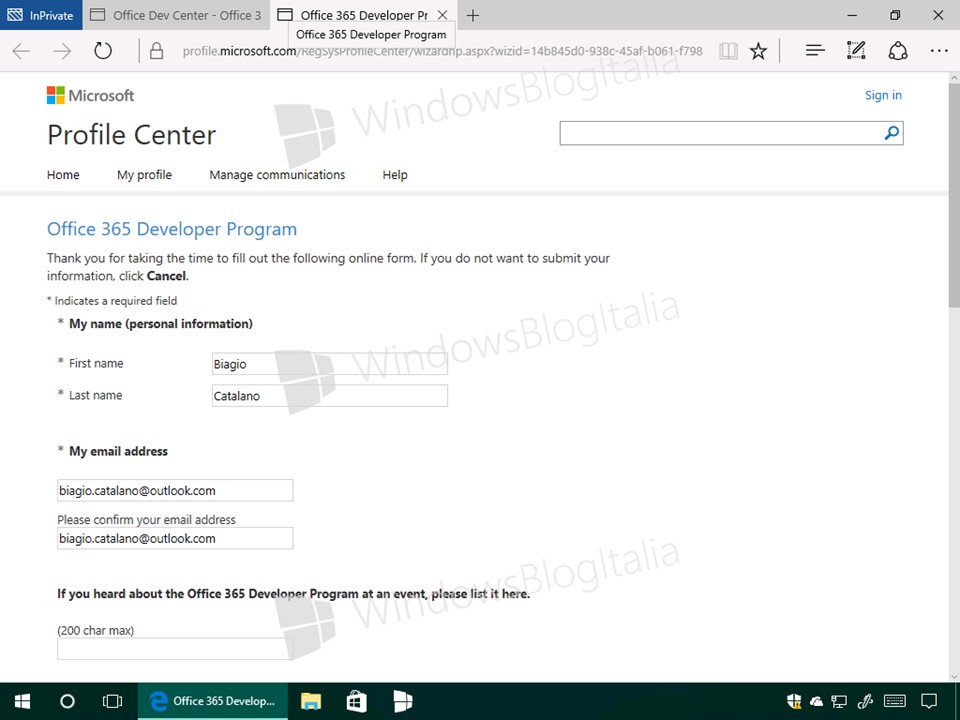Click the 'My name (personal information)' label

tap(160, 324)
